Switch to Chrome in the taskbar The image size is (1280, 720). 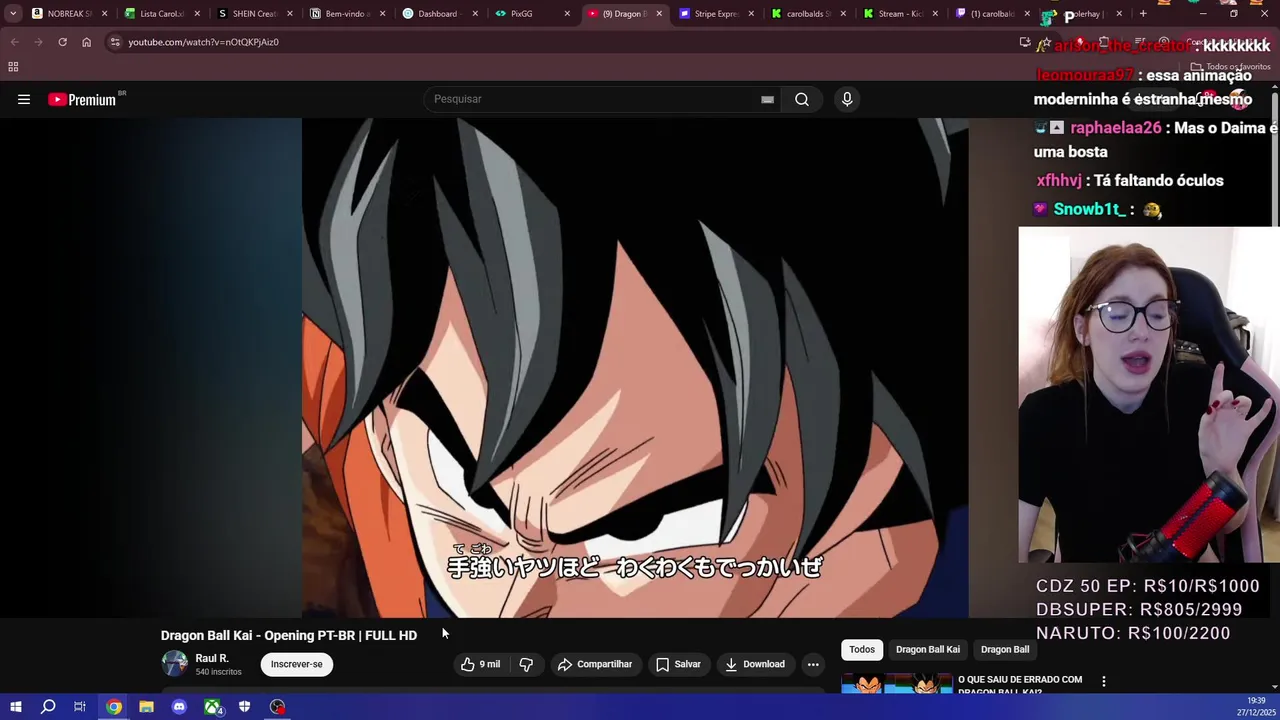pyautogui.click(x=114, y=707)
